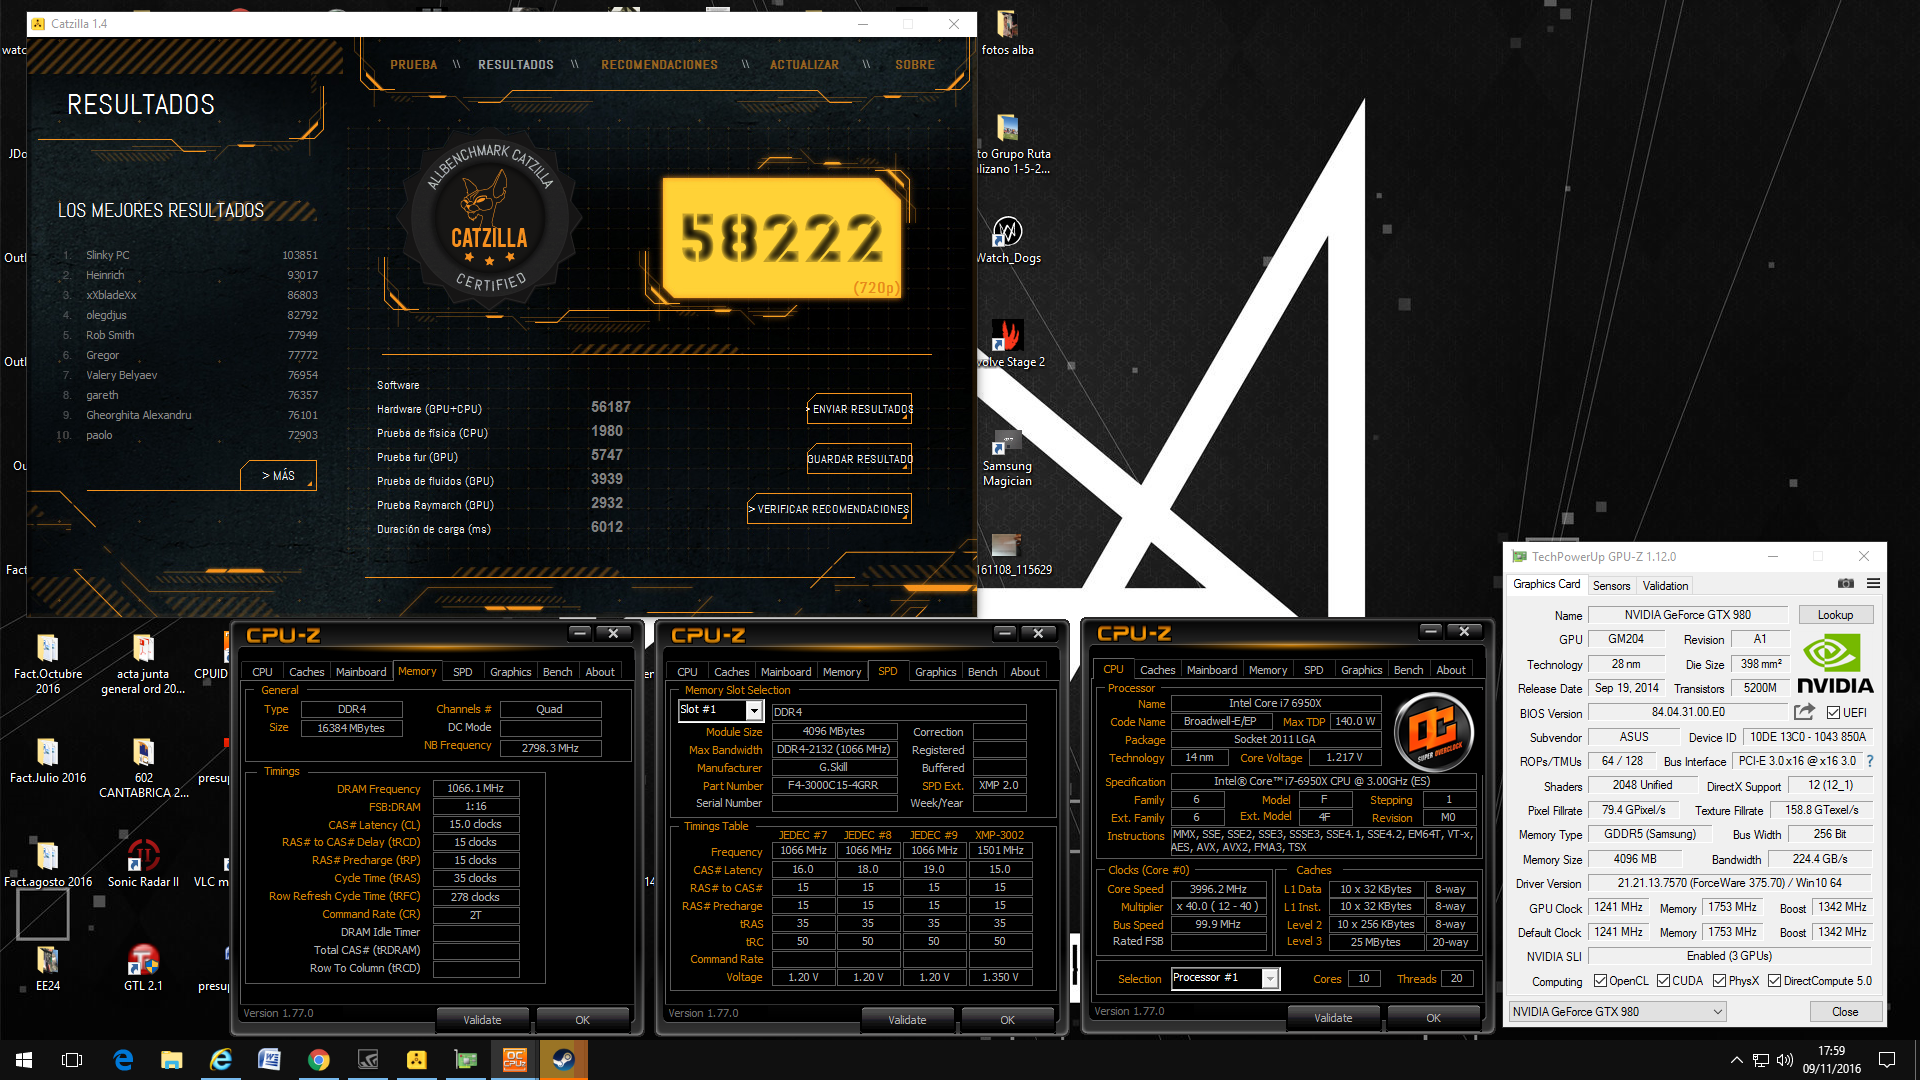Open the Action Center notification icon
Image resolution: width=1920 pixels, height=1080 pixels.
[1887, 1060]
